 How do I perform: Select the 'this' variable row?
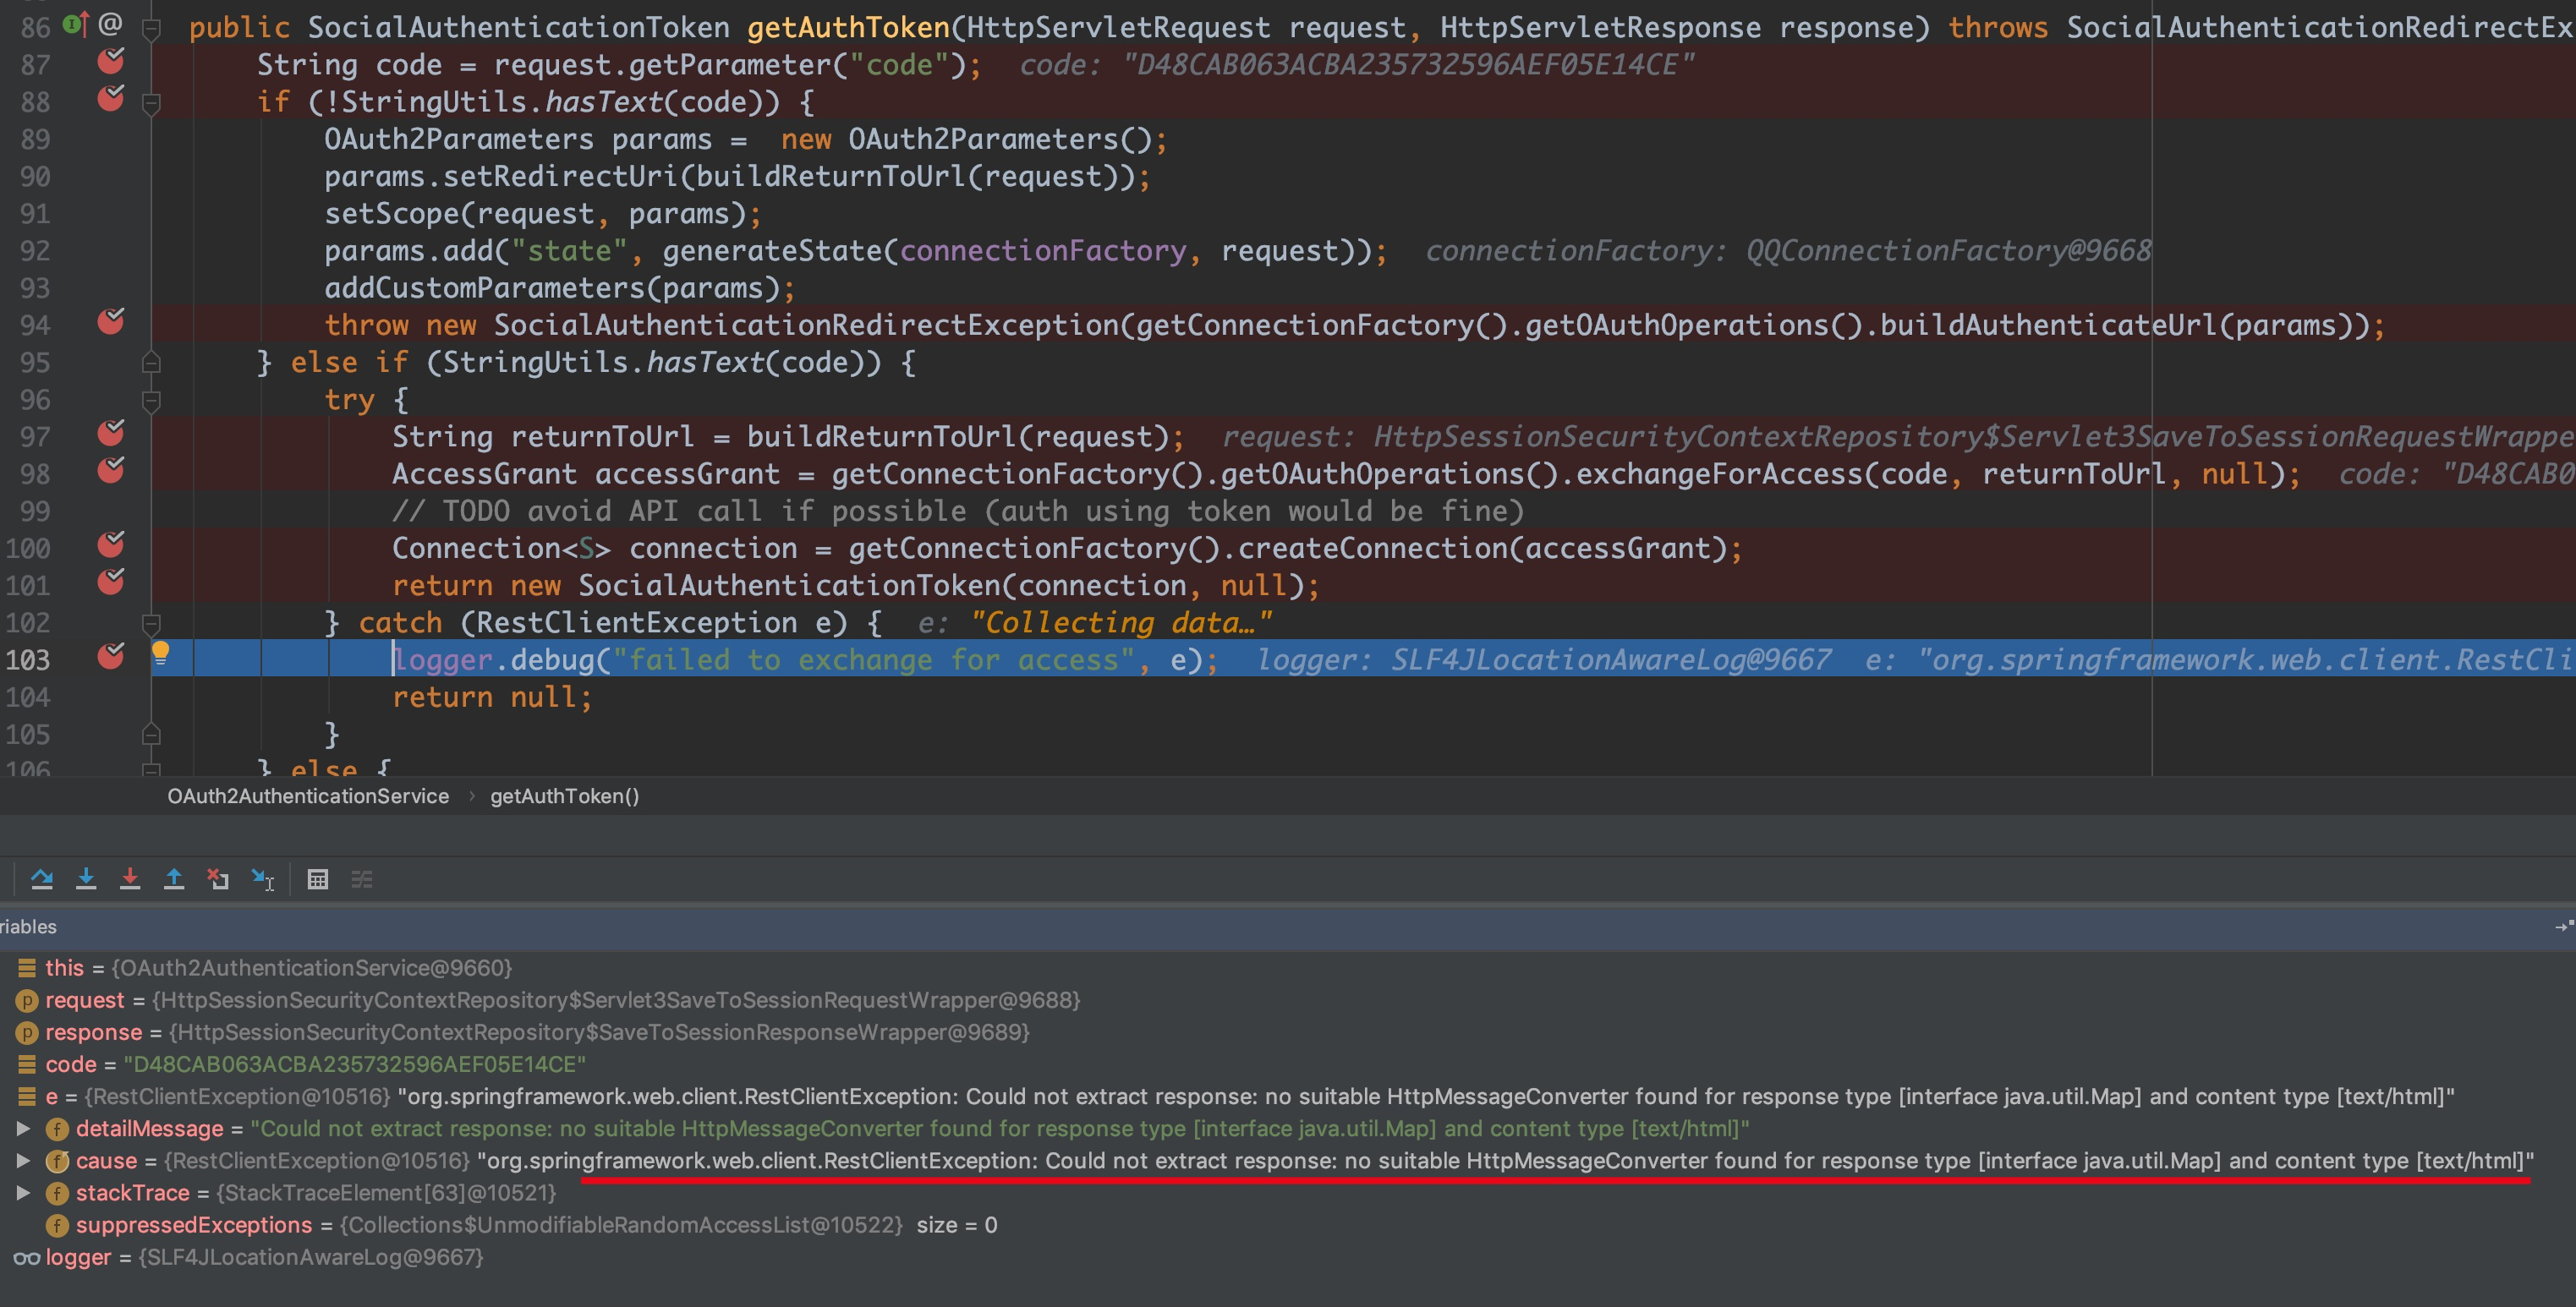click(1288, 968)
